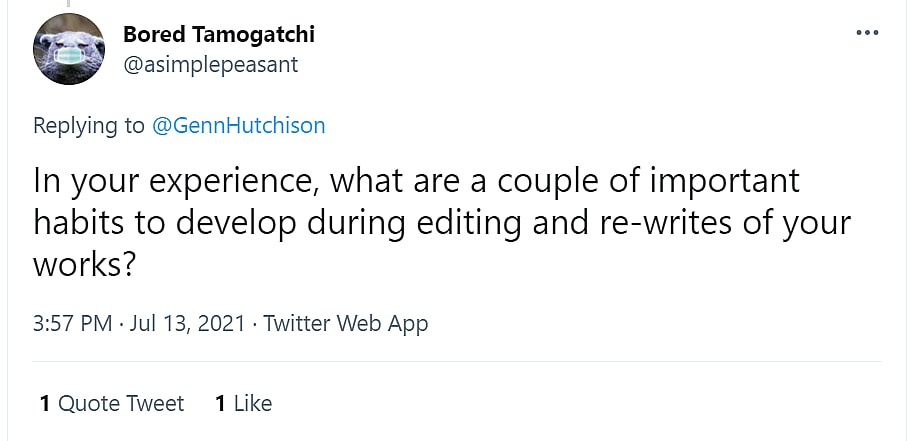
Task: Open the @GennHutchison mention link
Action: click(238, 125)
